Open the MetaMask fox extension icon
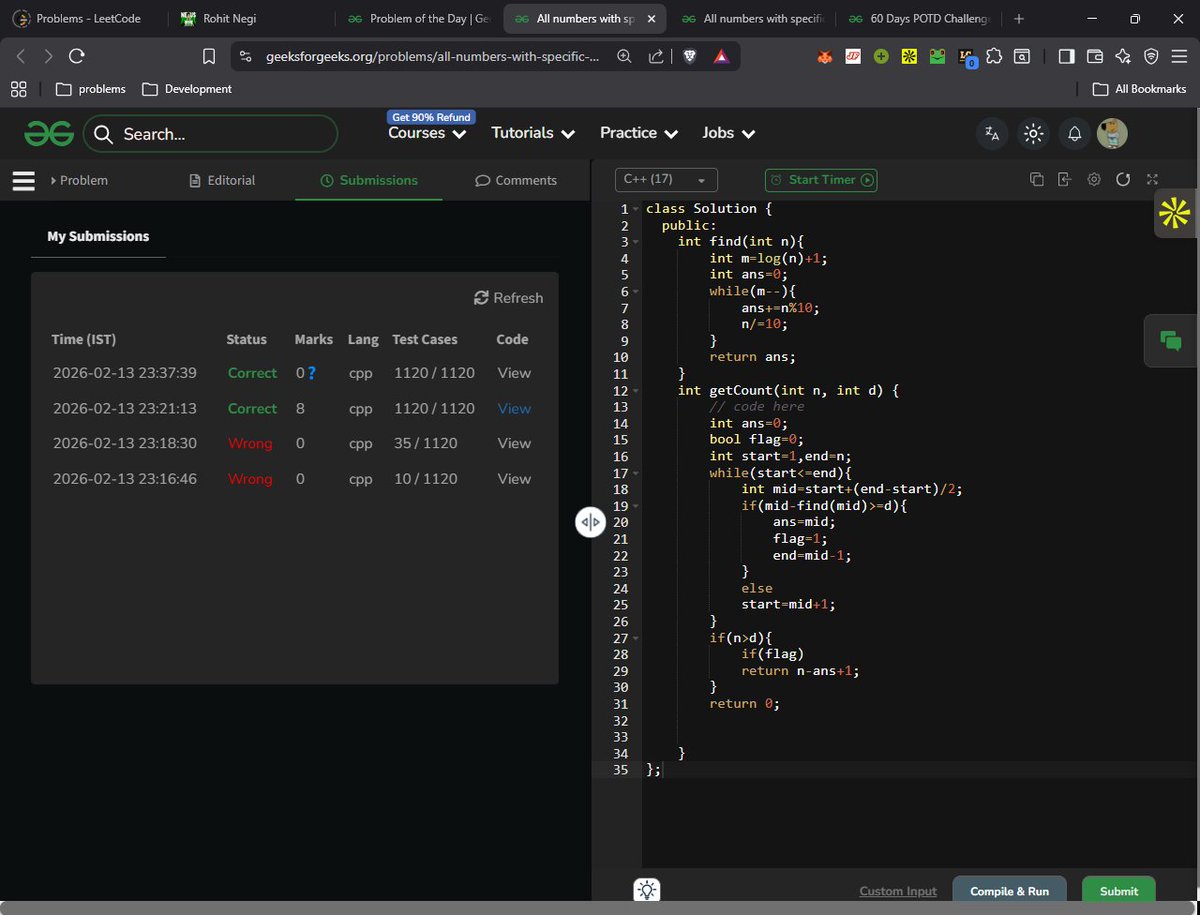 [825, 57]
